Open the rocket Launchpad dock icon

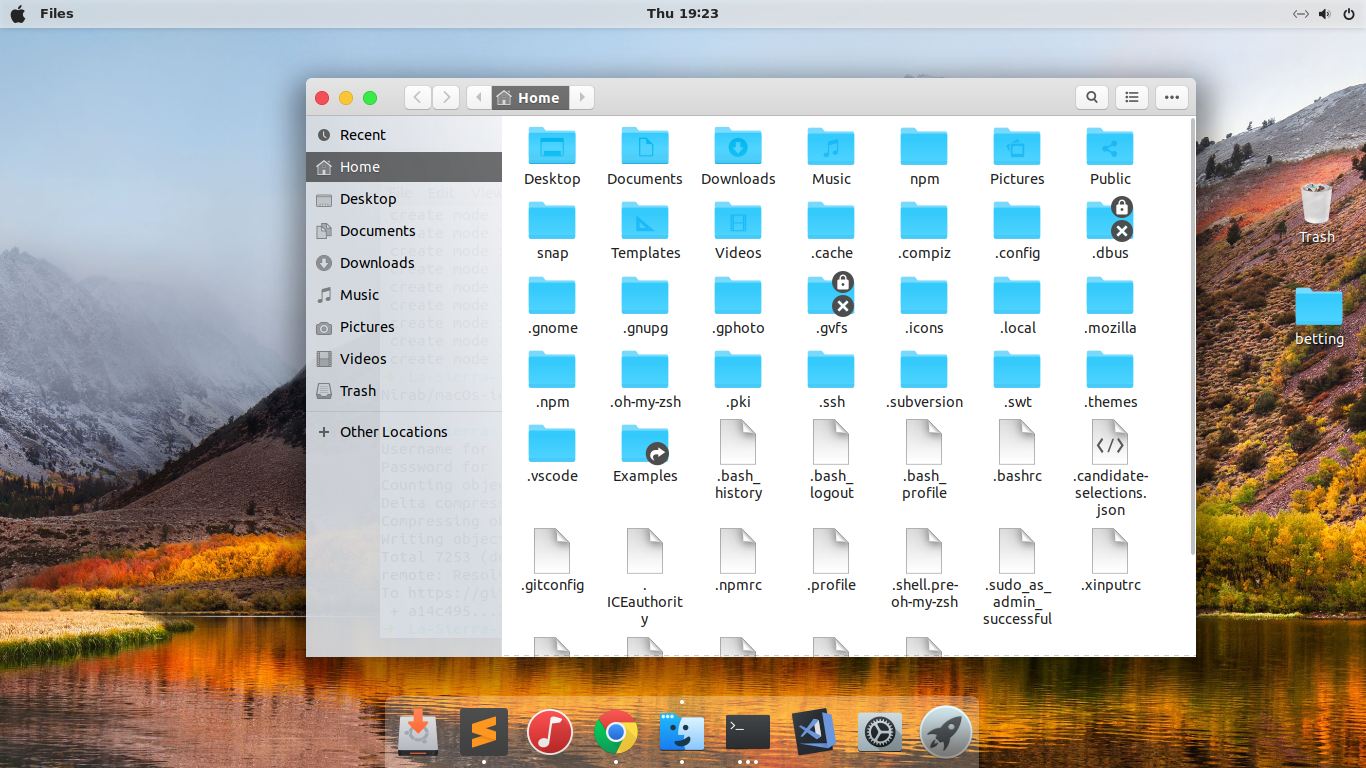[x=946, y=732]
